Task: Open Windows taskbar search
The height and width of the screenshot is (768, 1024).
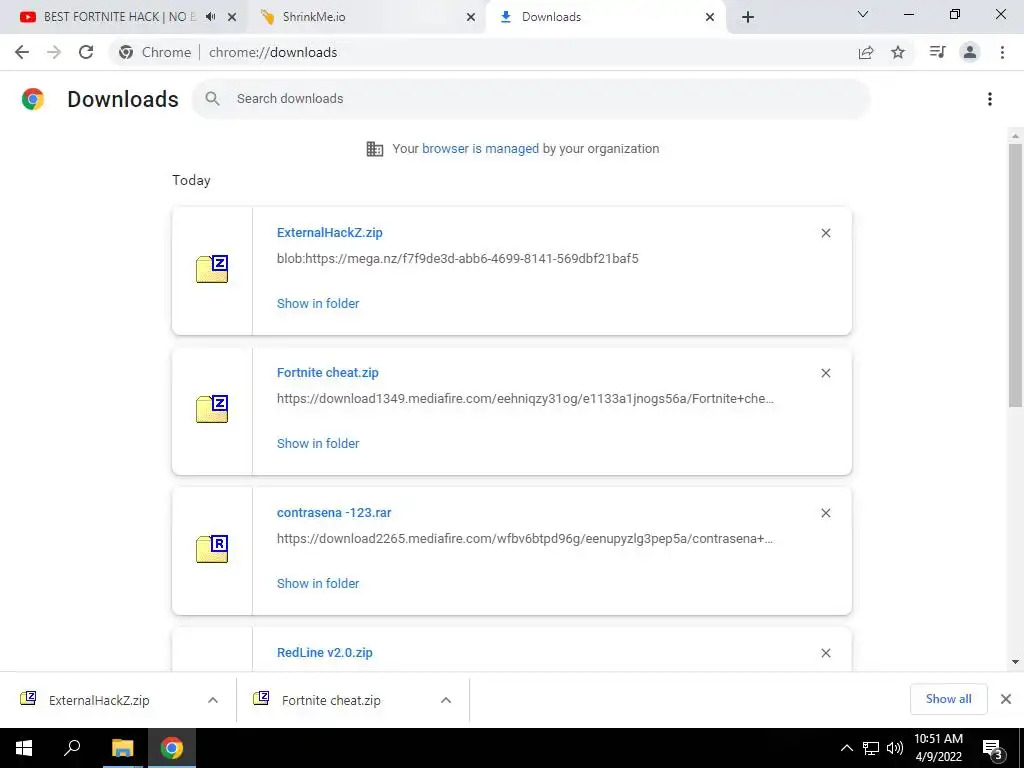Action: click(72, 748)
